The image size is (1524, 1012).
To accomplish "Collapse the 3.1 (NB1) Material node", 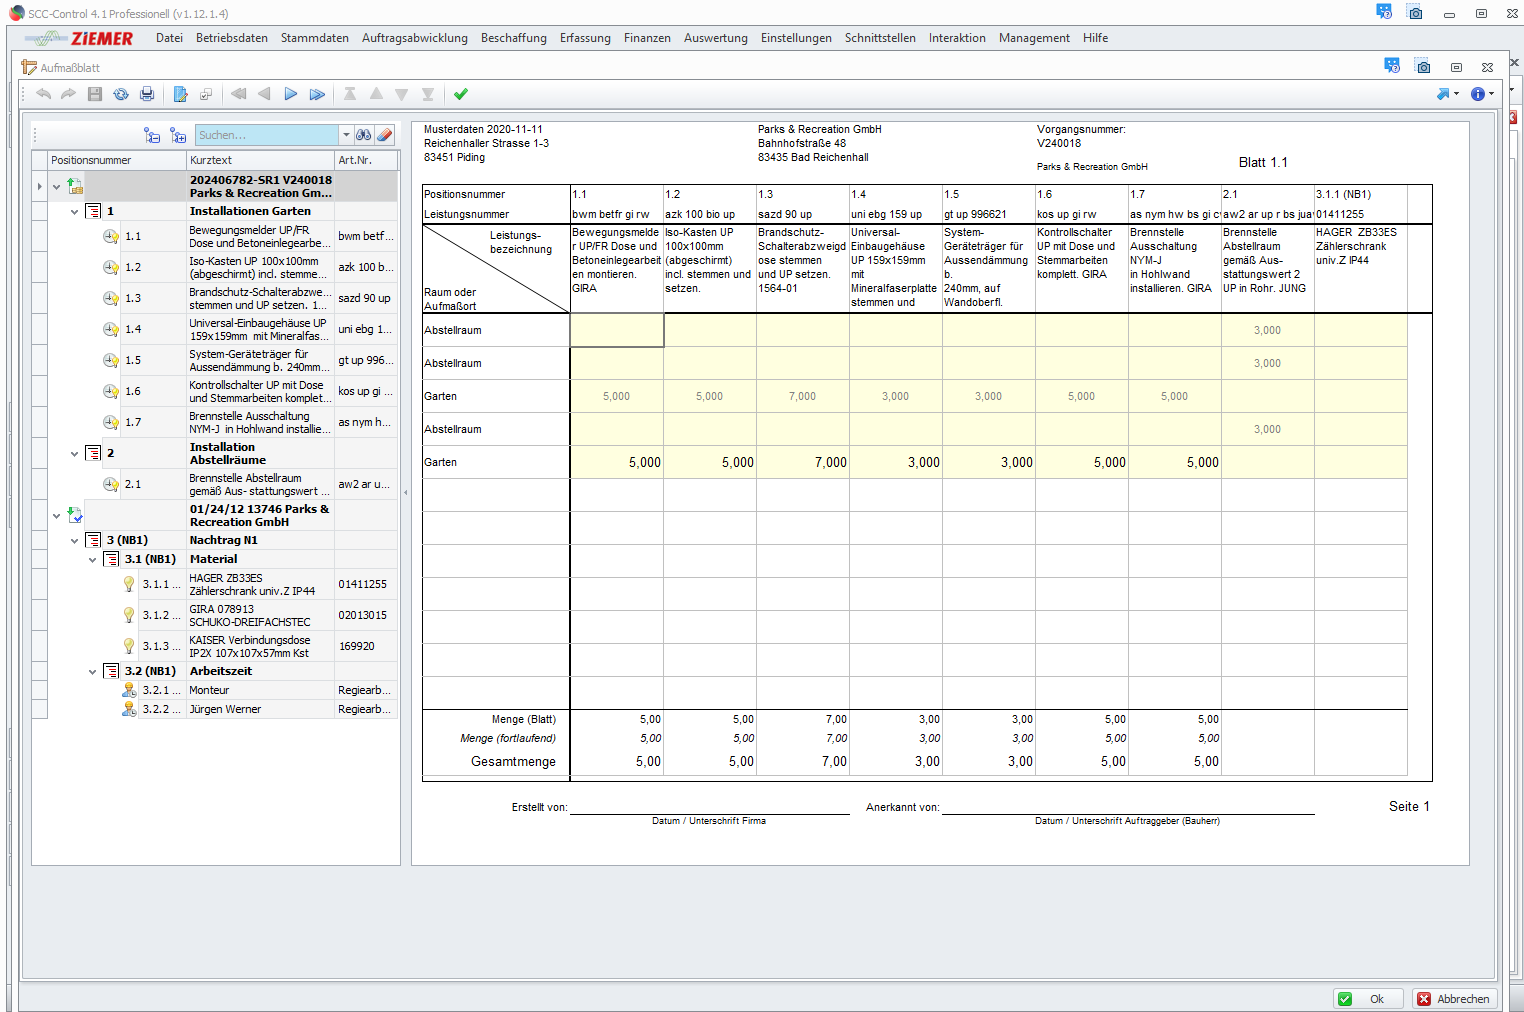I will pos(92,560).
